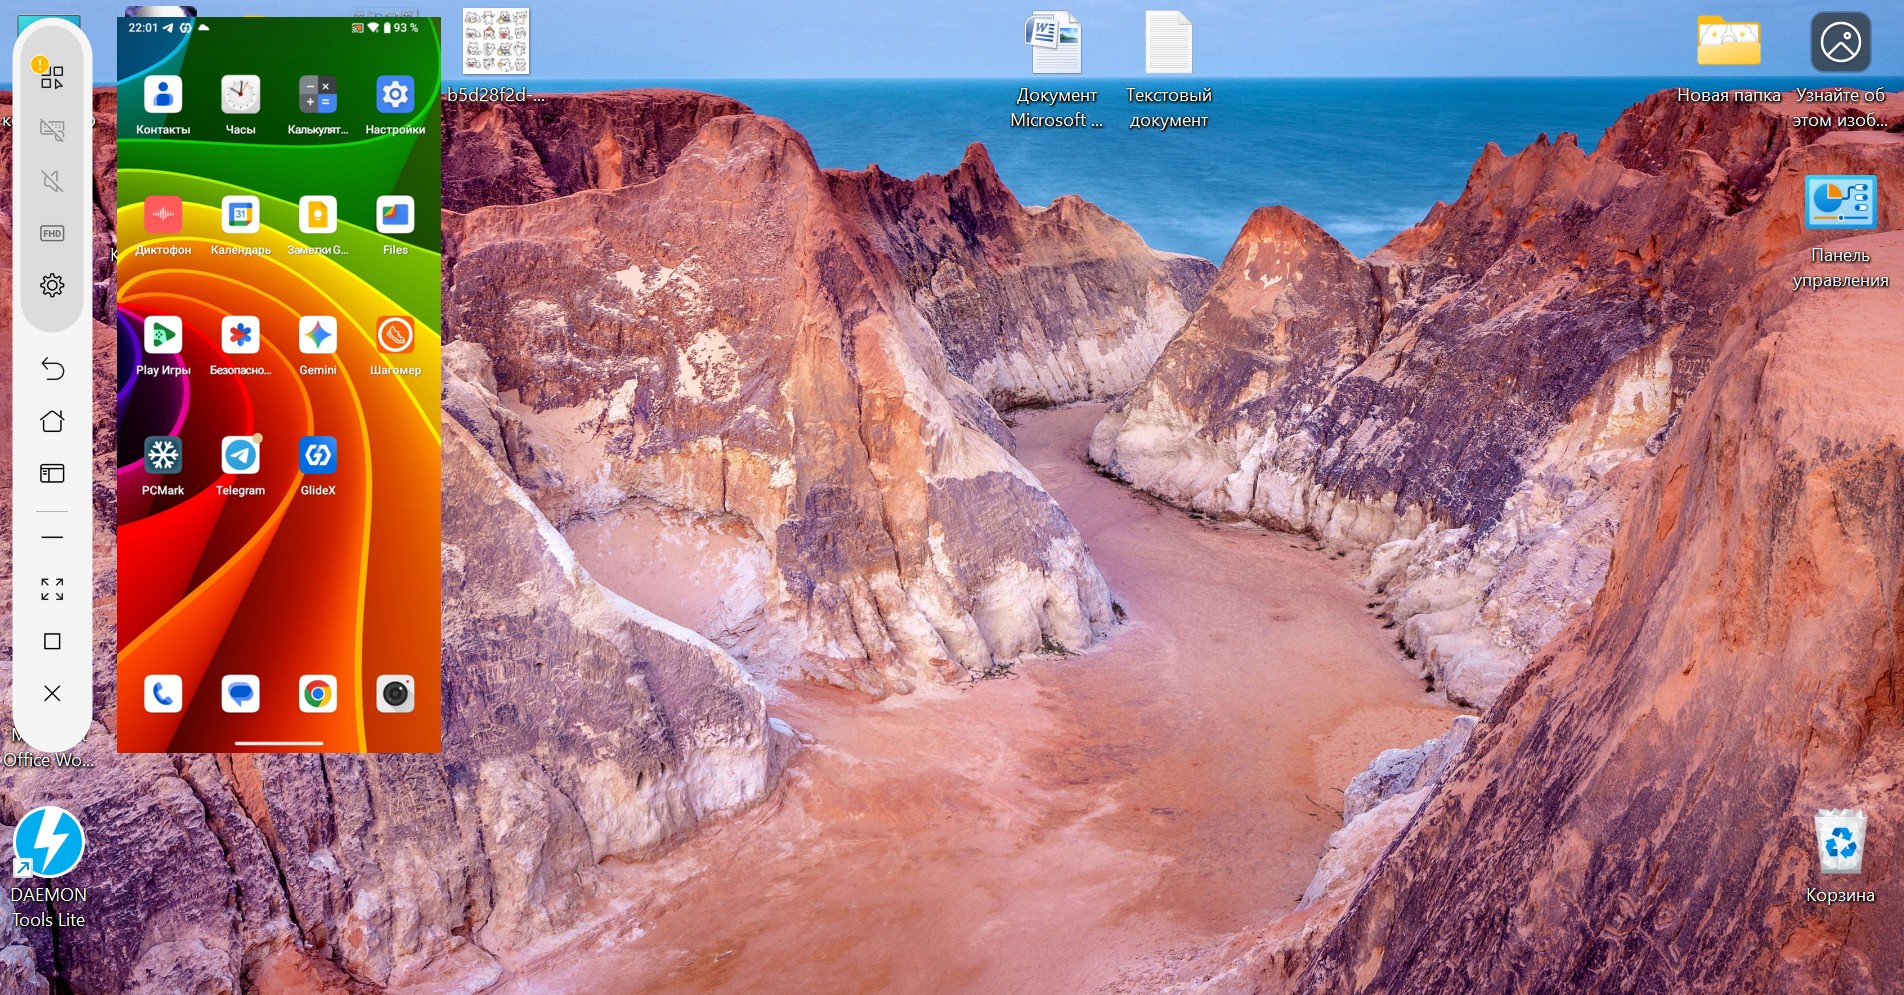
Task: Open the app grid icon atop the GlideX sidebar
Action: click(x=52, y=77)
